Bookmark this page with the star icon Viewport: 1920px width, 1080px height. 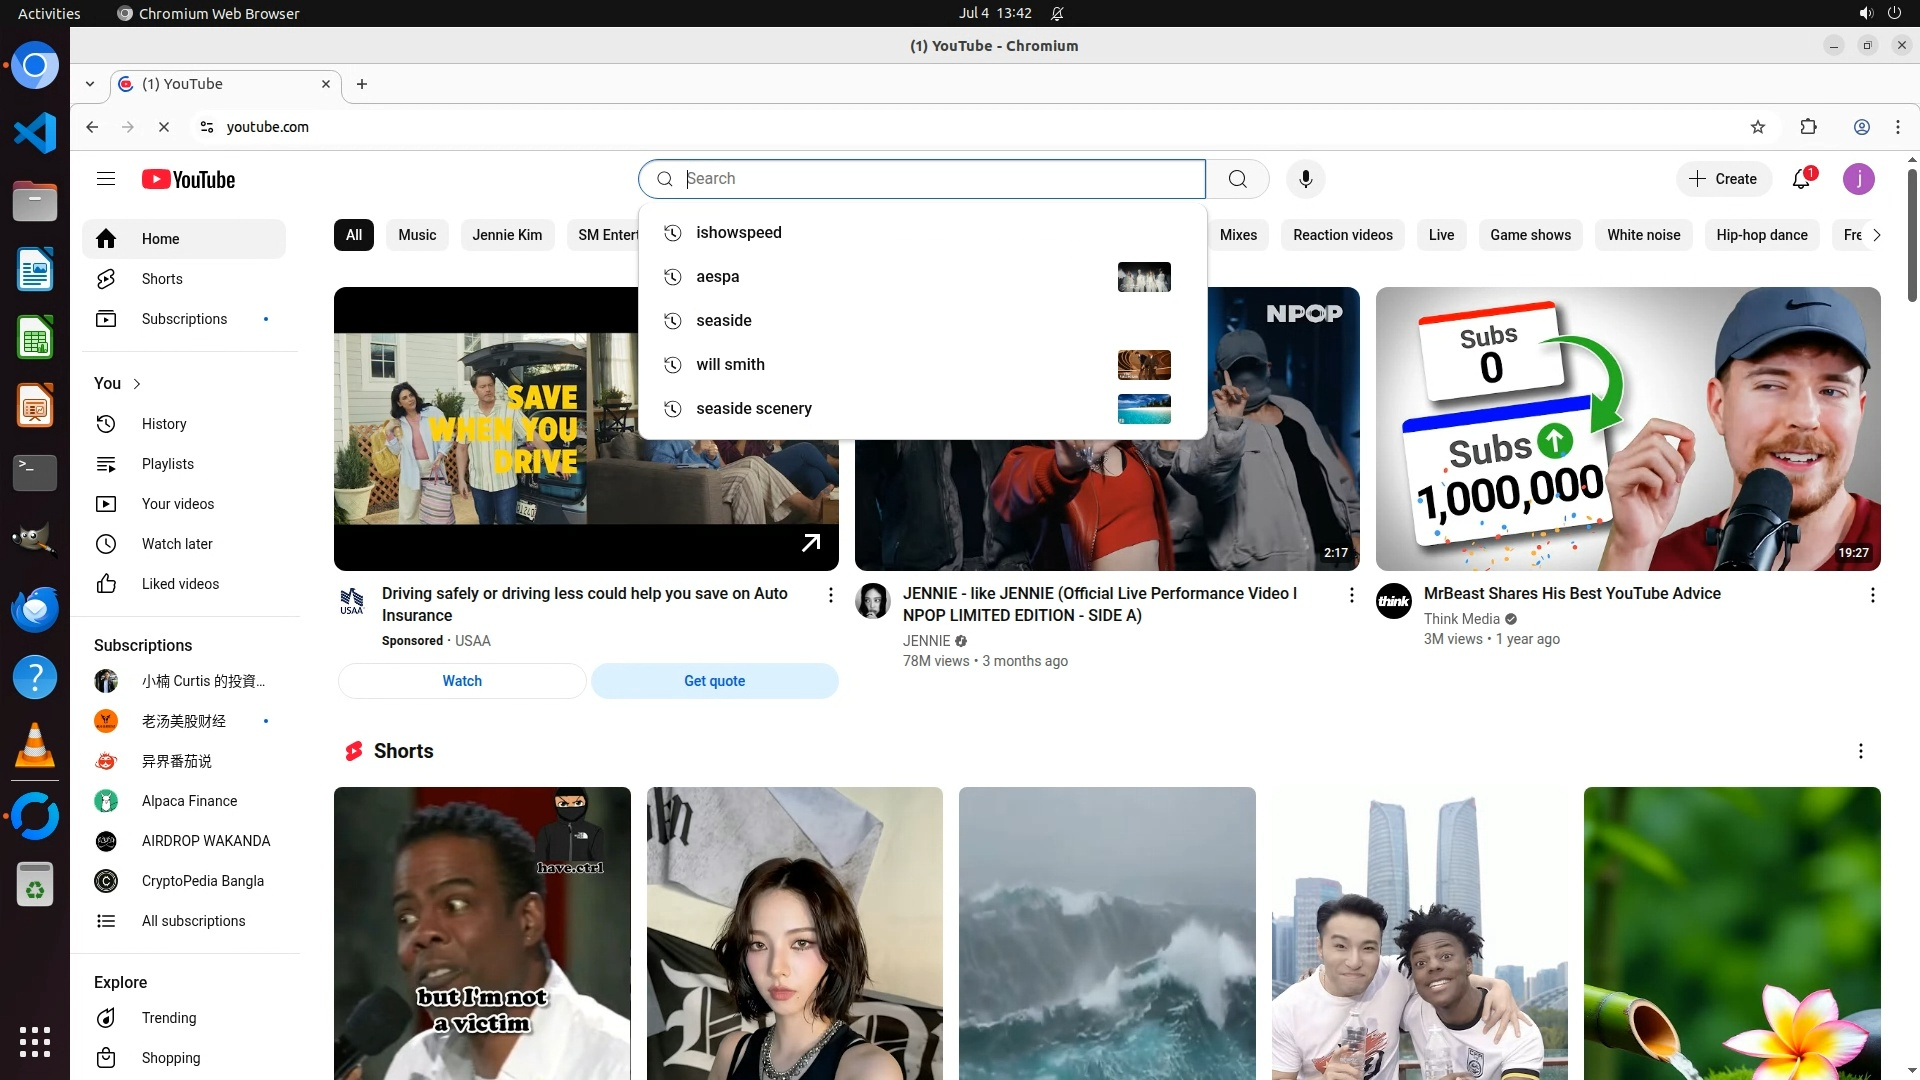pos(1758,127)
